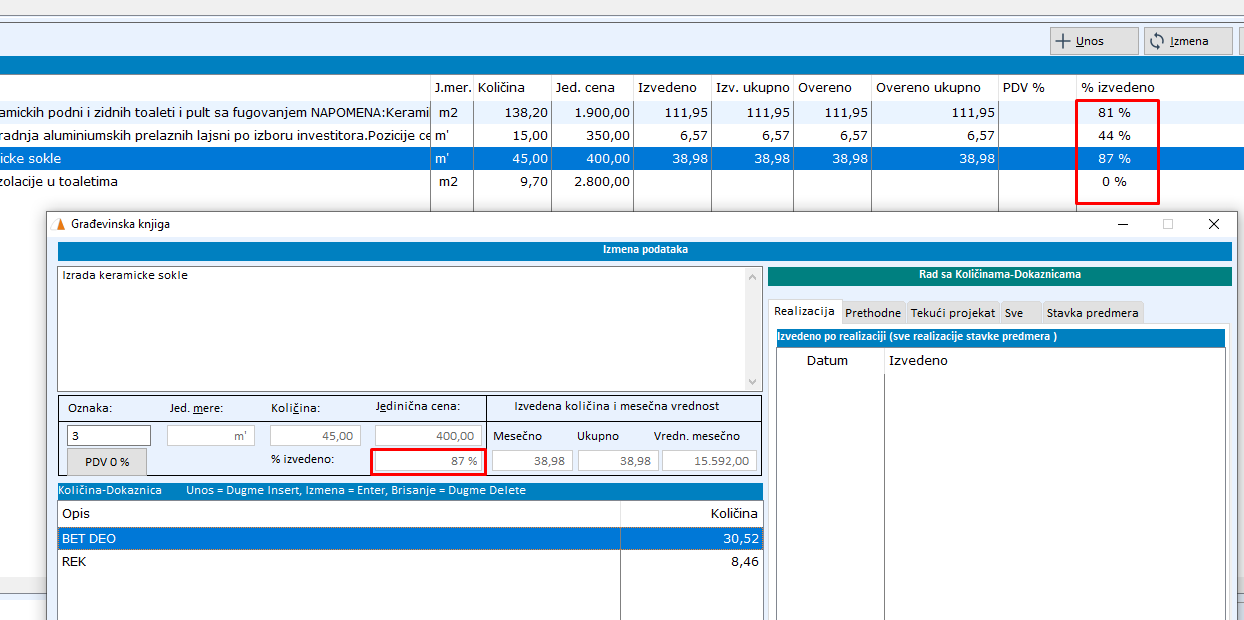Open the Realizacija tab
The image size is (1244, 620).
[x=804, y=312]
